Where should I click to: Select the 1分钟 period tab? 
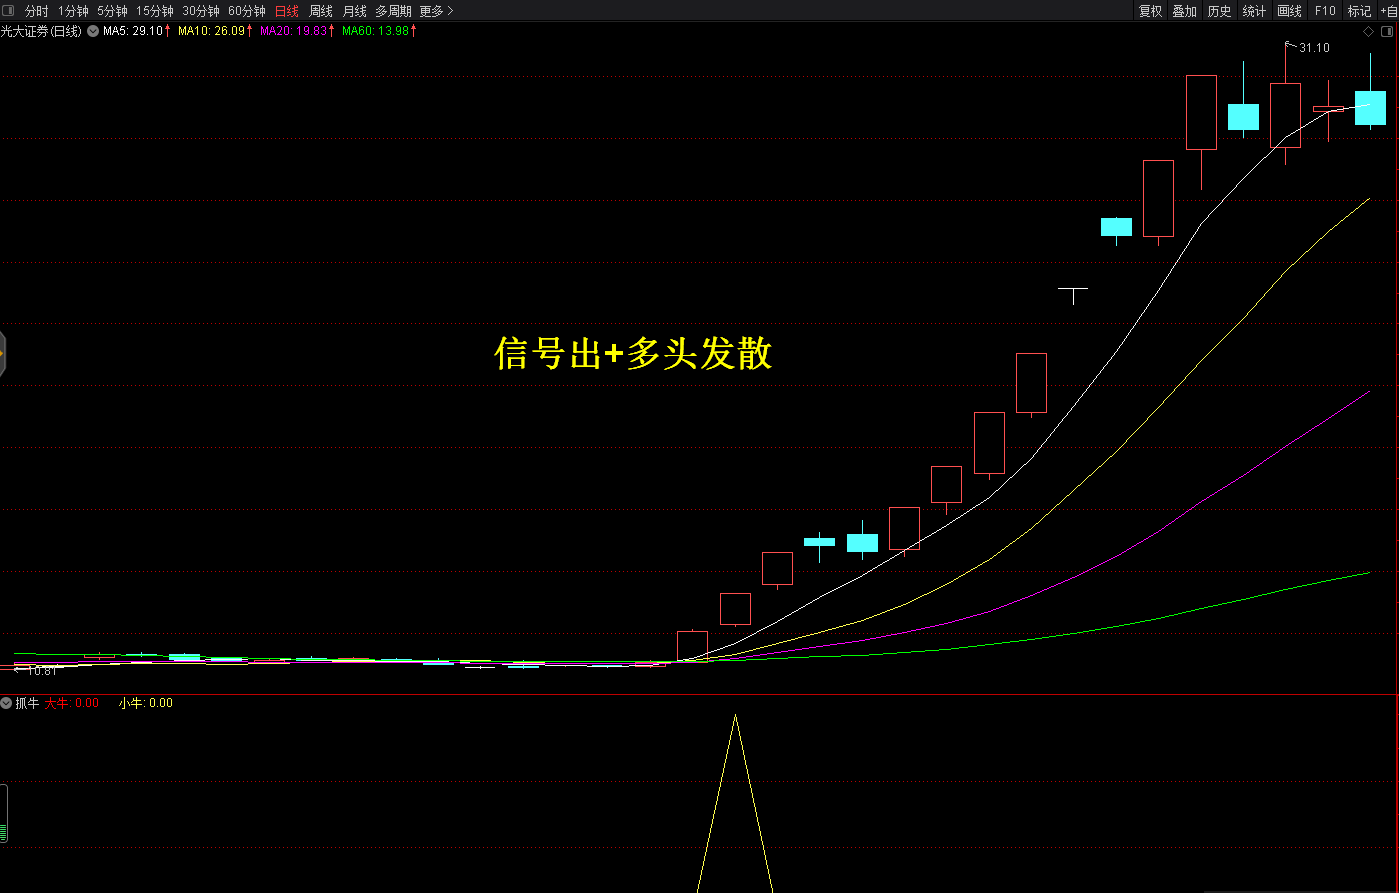click(73, 11)
